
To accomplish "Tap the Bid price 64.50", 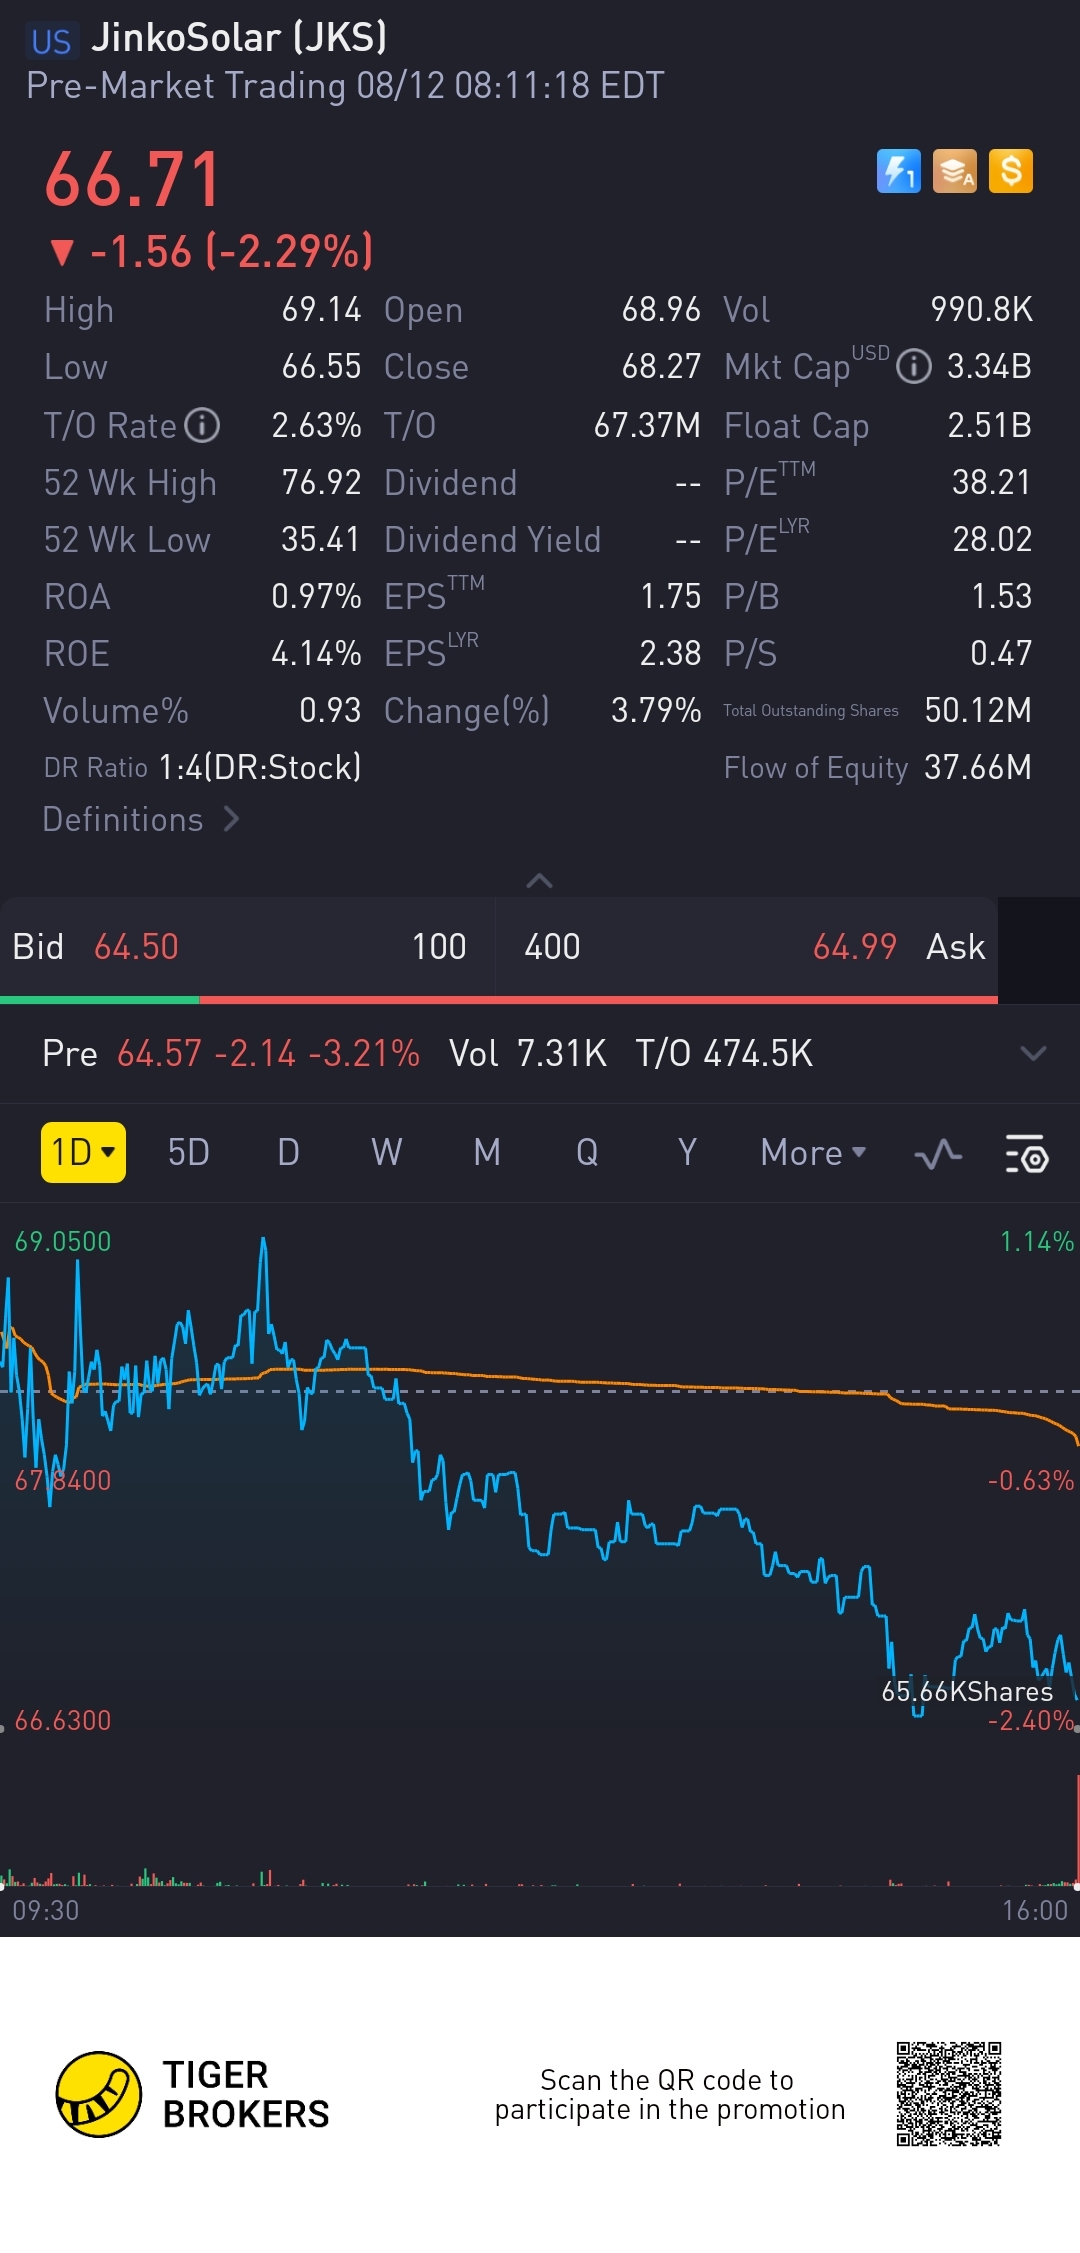I will click(x=136, y=947).
